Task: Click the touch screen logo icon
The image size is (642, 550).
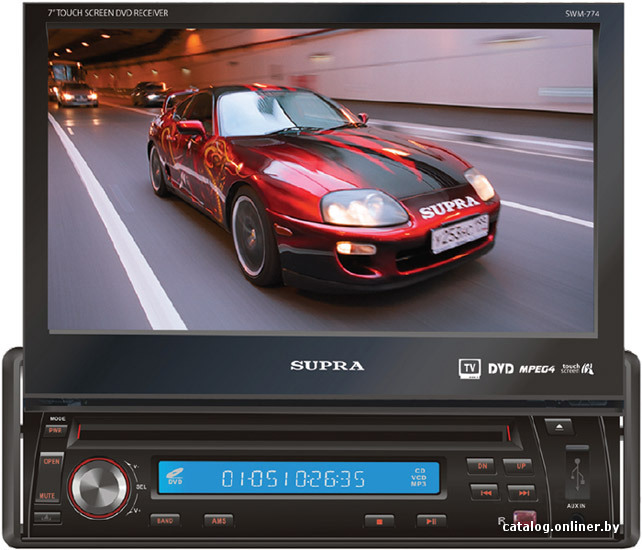Action: [578, 369]
